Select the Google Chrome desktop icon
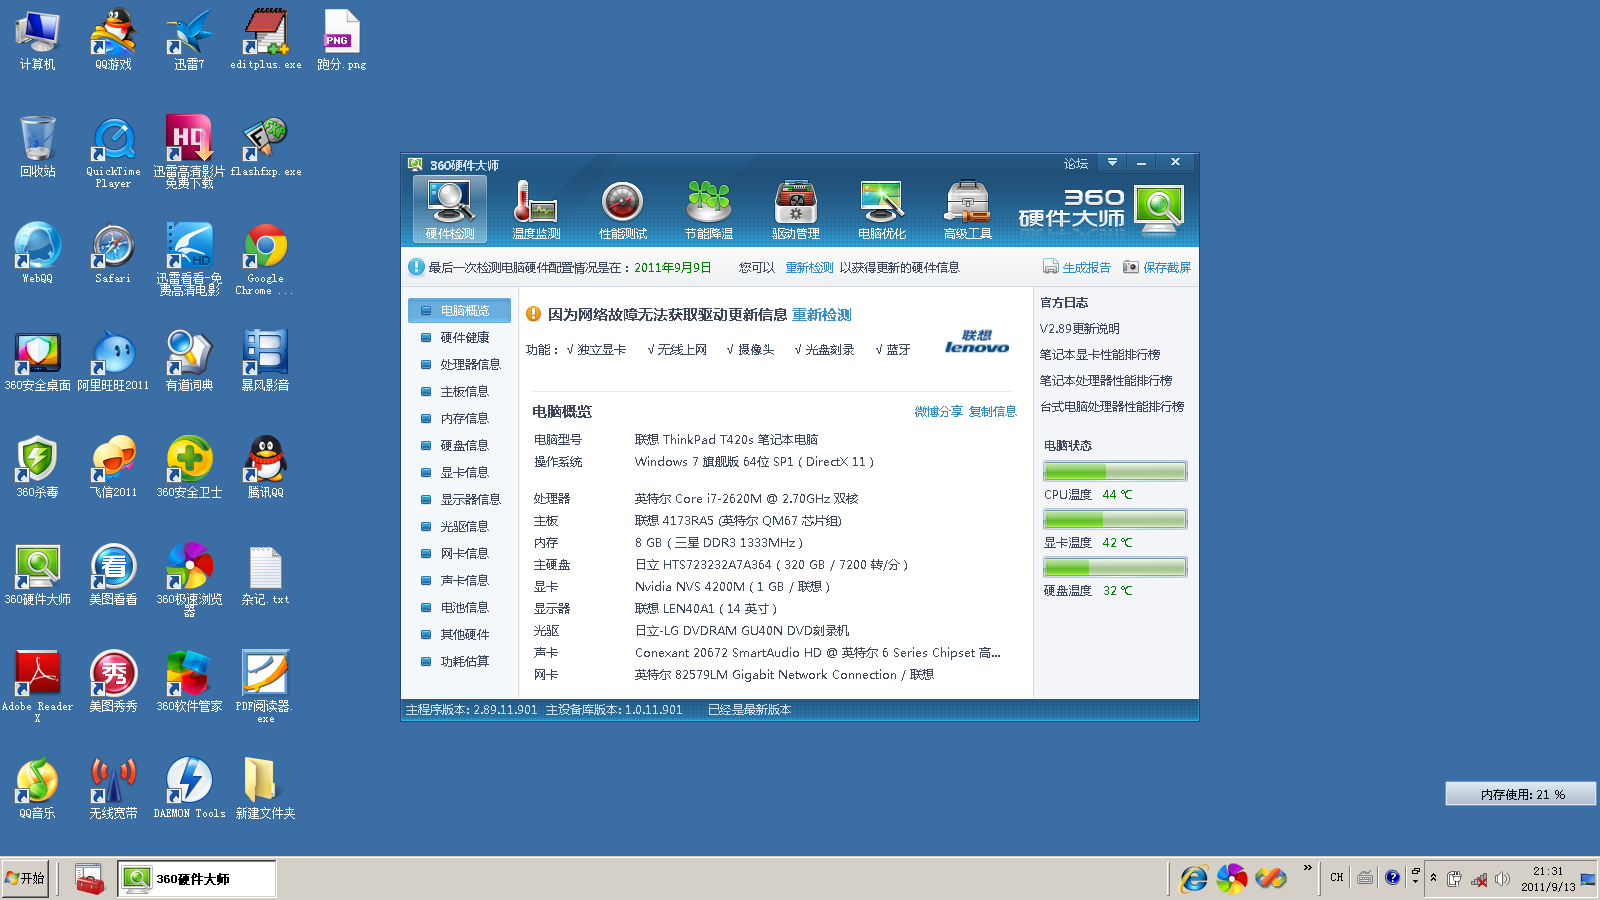 coord(265,259)
